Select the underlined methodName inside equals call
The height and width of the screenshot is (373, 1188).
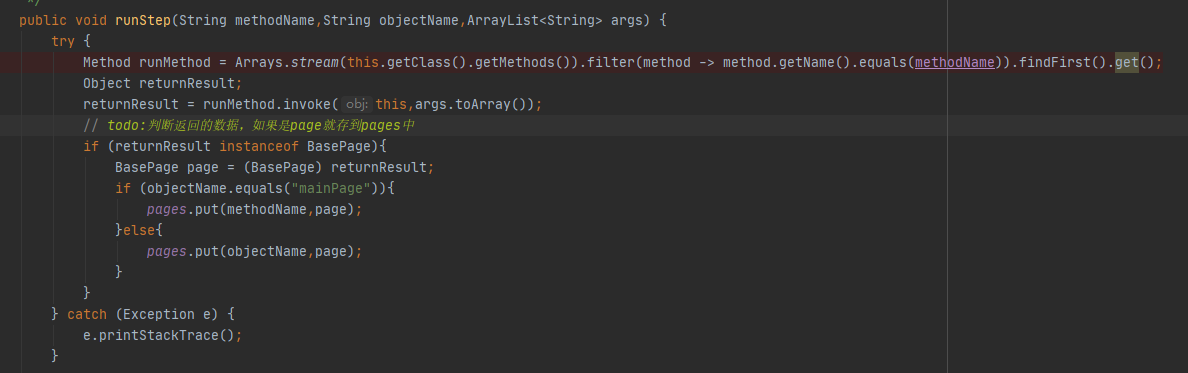[x=955, y=62]
